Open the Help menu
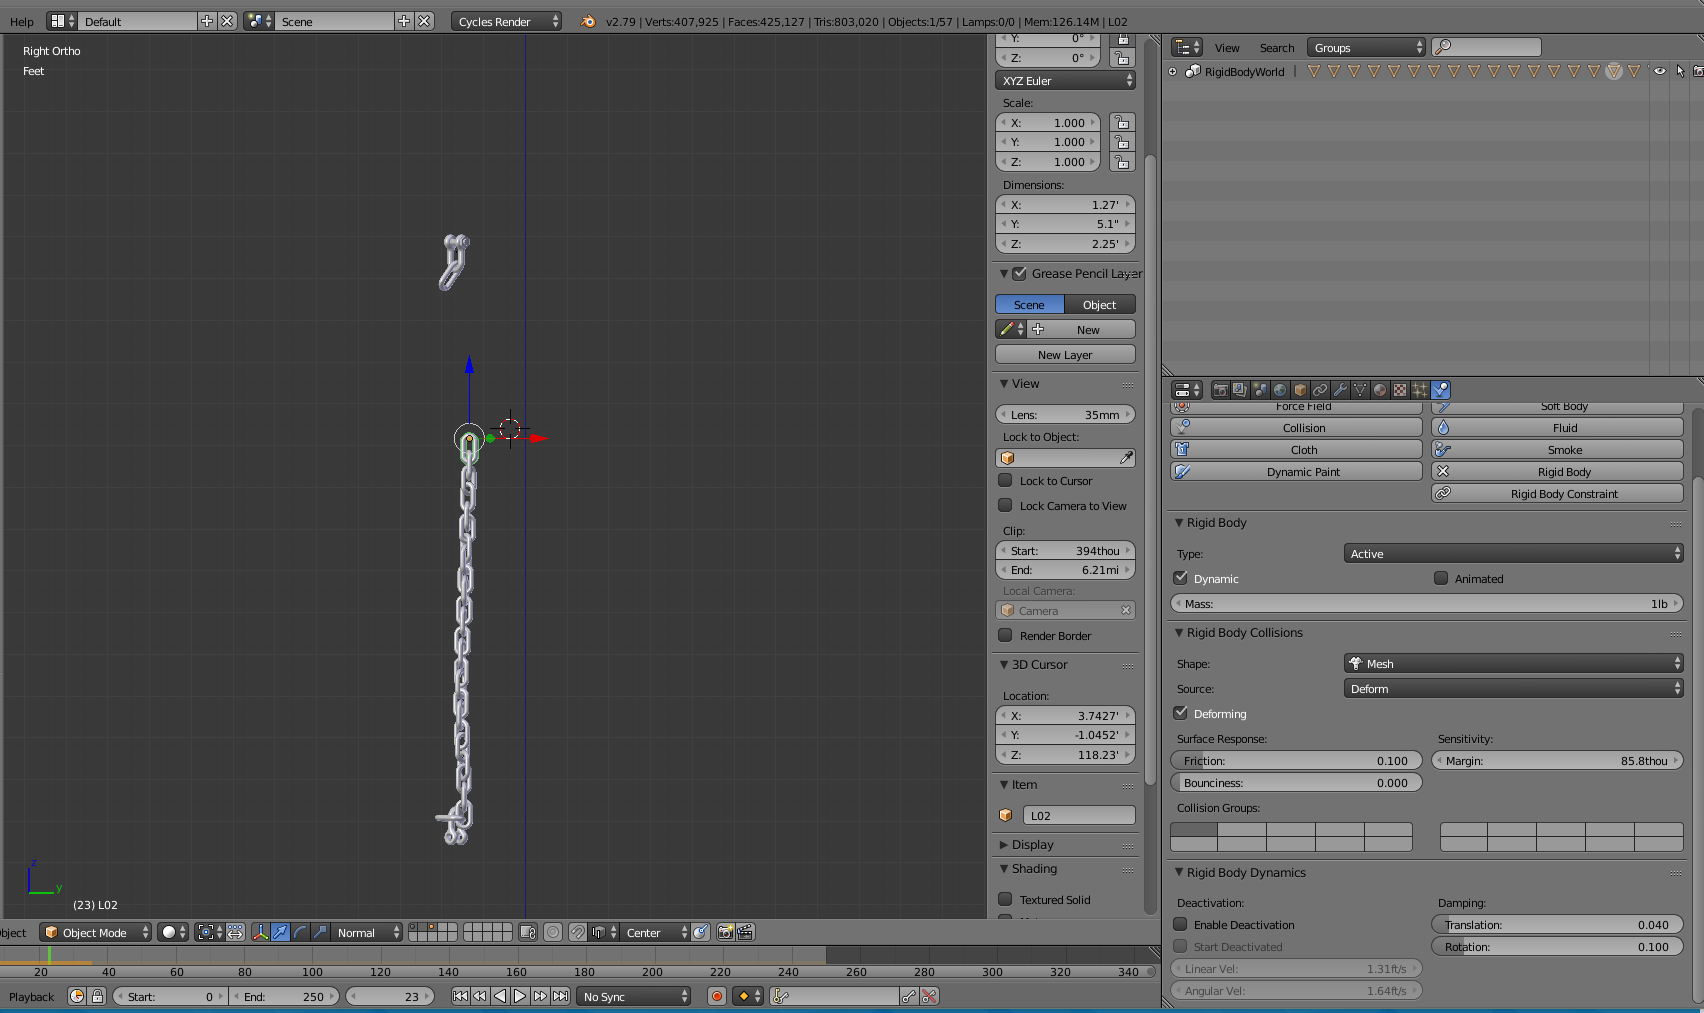Screen dimensions: 1704x1013 [22, 21]
